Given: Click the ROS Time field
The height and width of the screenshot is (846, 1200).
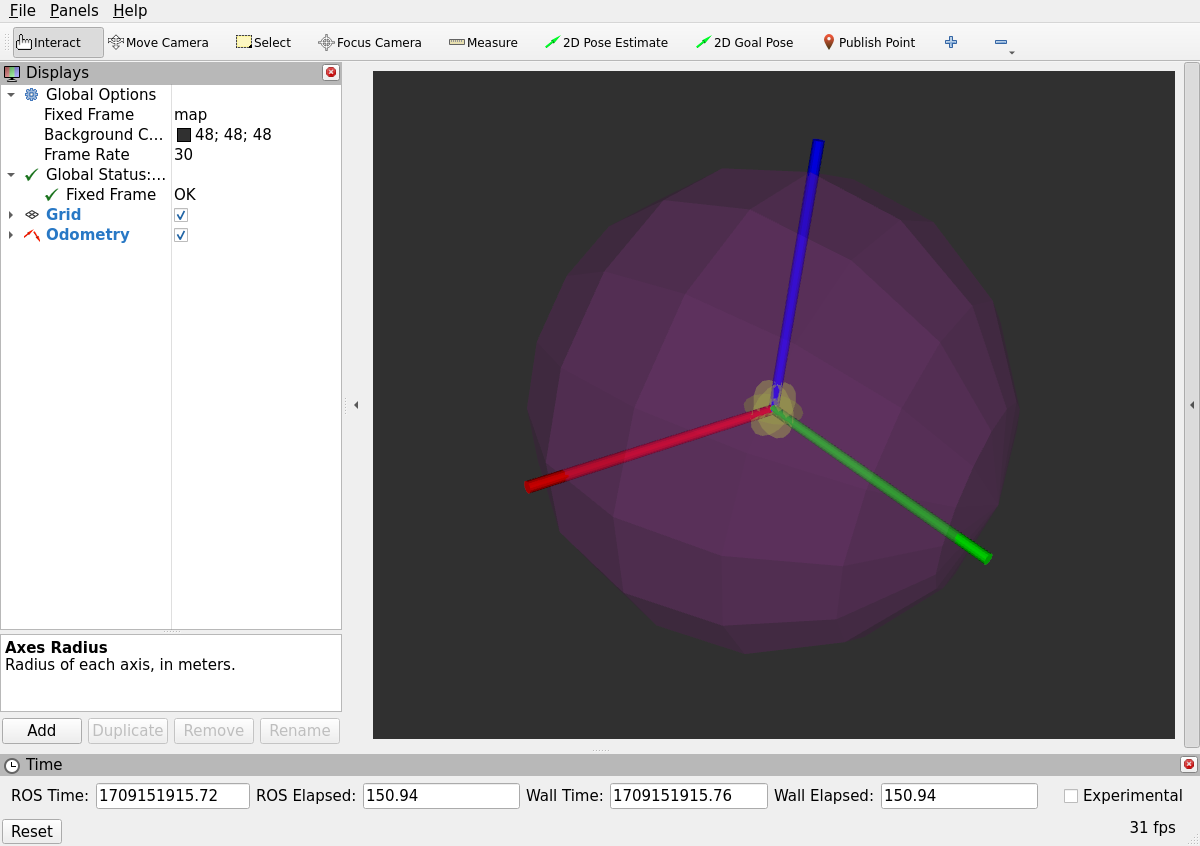Looking at the screenshot, I should [x=173, y=796].
